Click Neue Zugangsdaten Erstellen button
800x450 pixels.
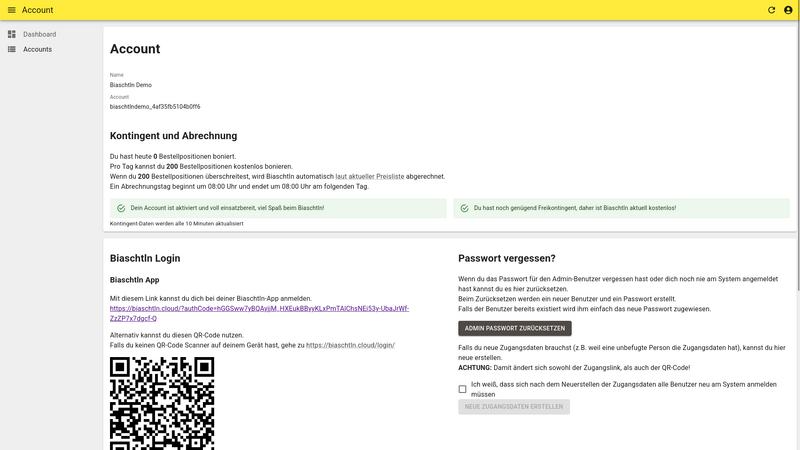tap(514, 407)
